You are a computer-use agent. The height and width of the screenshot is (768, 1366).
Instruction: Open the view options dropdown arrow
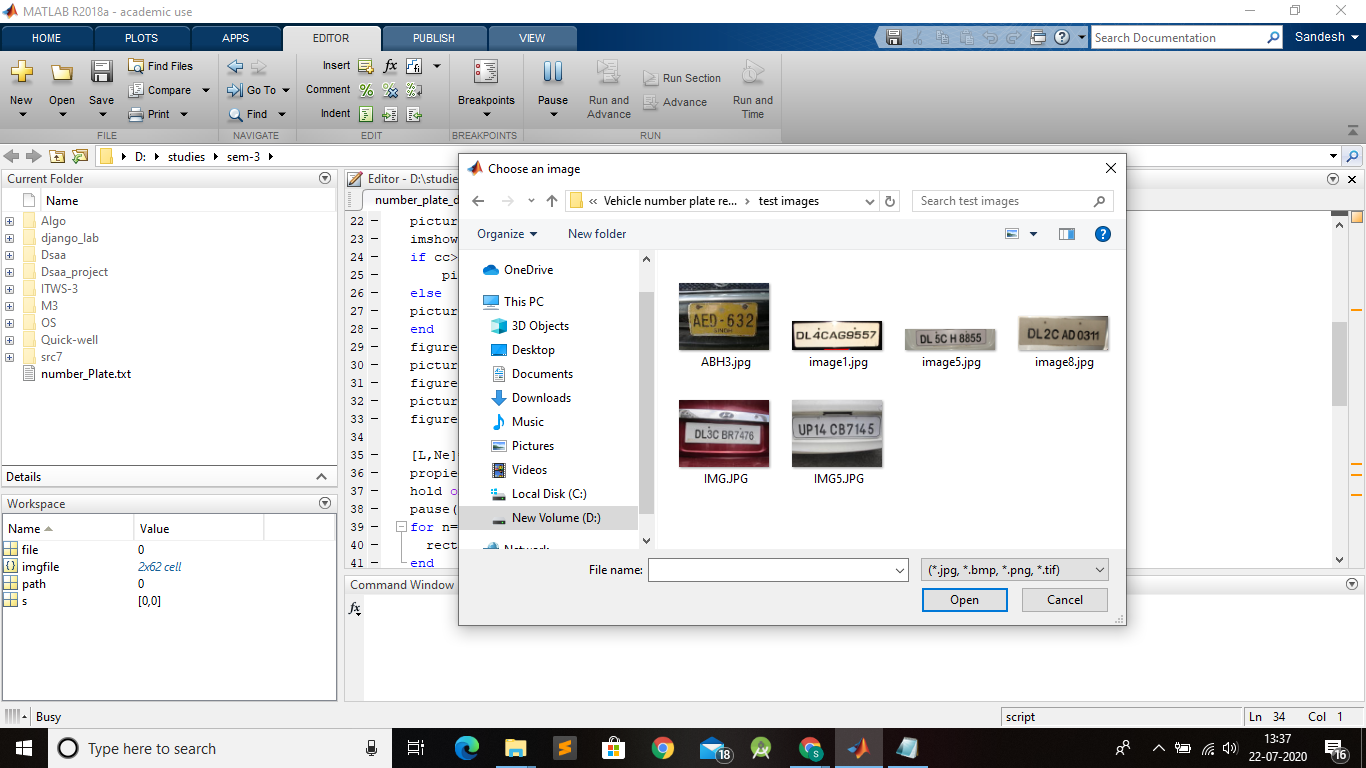point(1033,234)
